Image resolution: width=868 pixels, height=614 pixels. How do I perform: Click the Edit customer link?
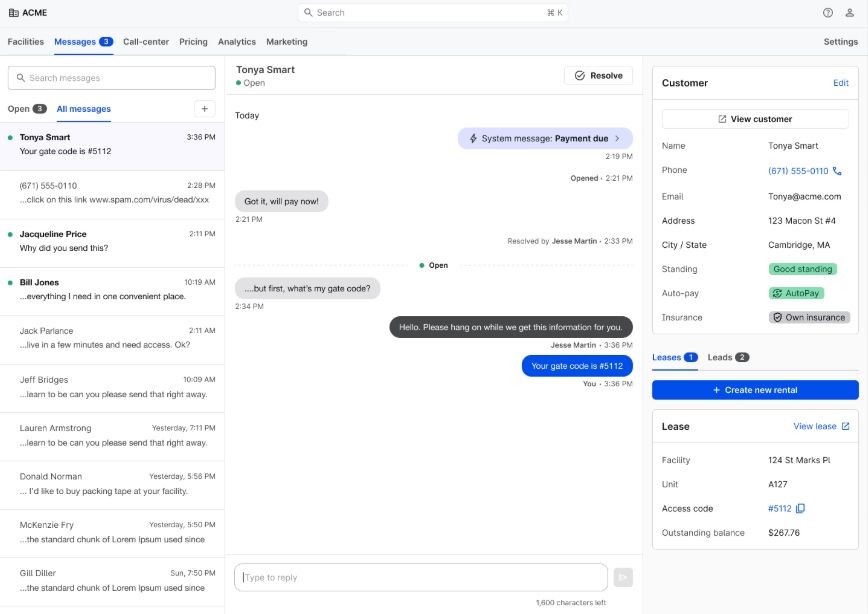pyautogui.click(x=840, y=82)
